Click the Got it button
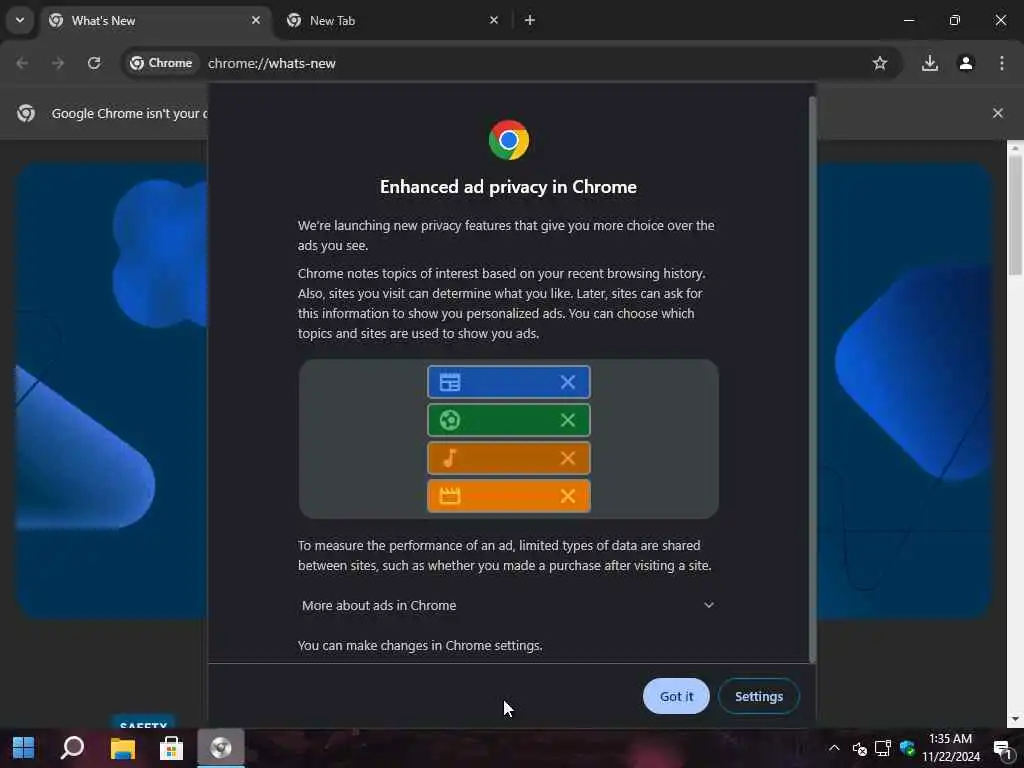Screen dimensions: 1024x768 676,696
